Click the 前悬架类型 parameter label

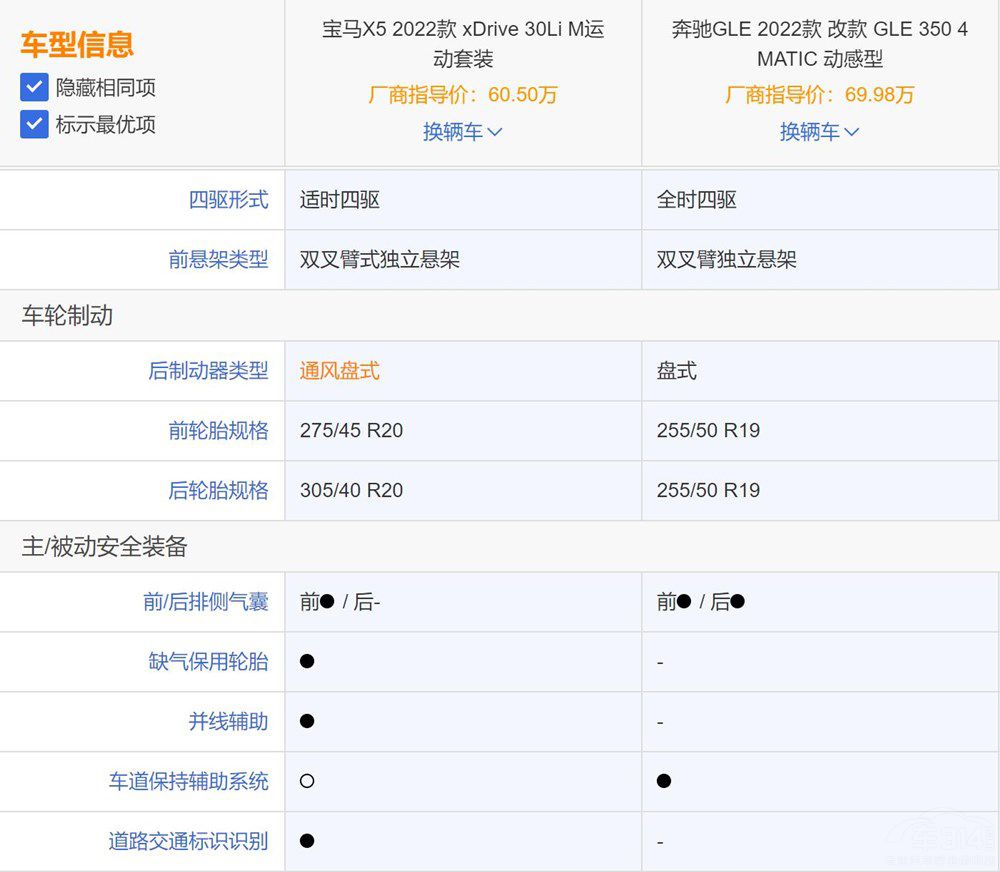(218, 260)
